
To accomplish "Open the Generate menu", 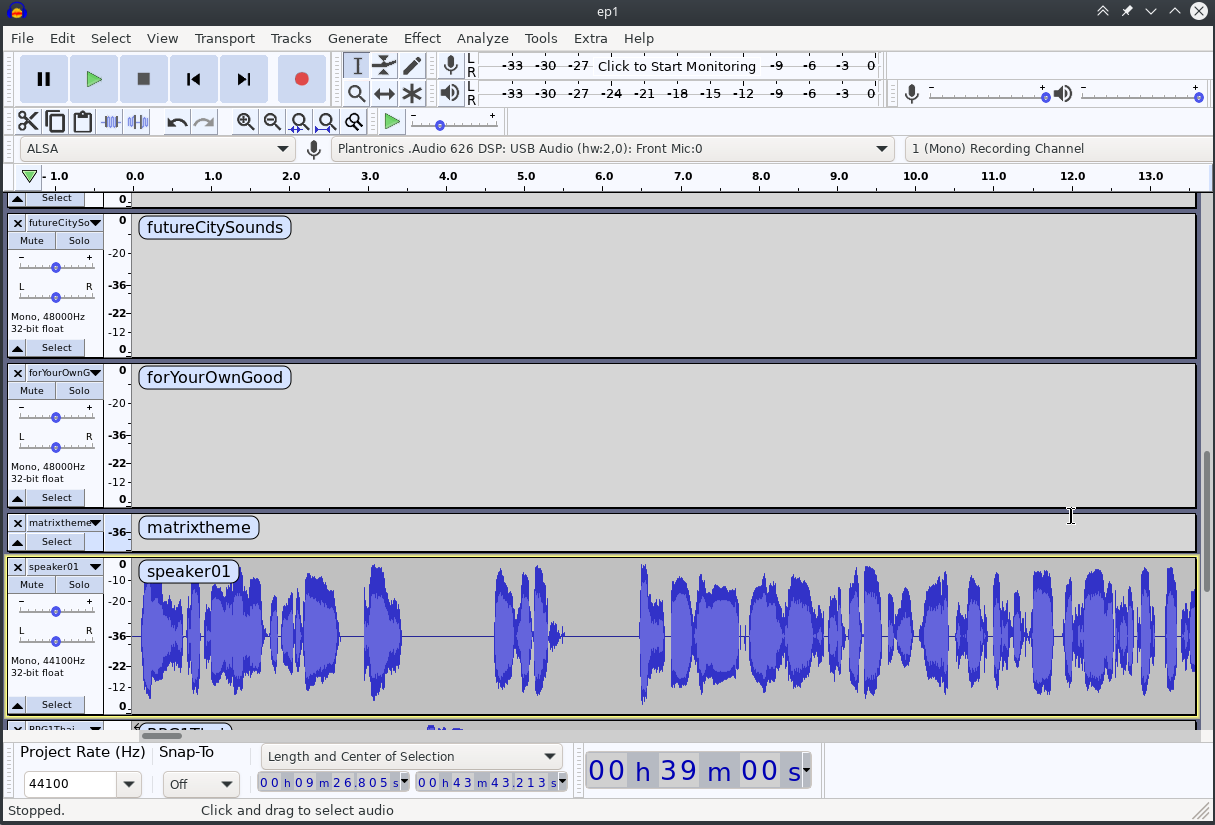I will 358,38.
